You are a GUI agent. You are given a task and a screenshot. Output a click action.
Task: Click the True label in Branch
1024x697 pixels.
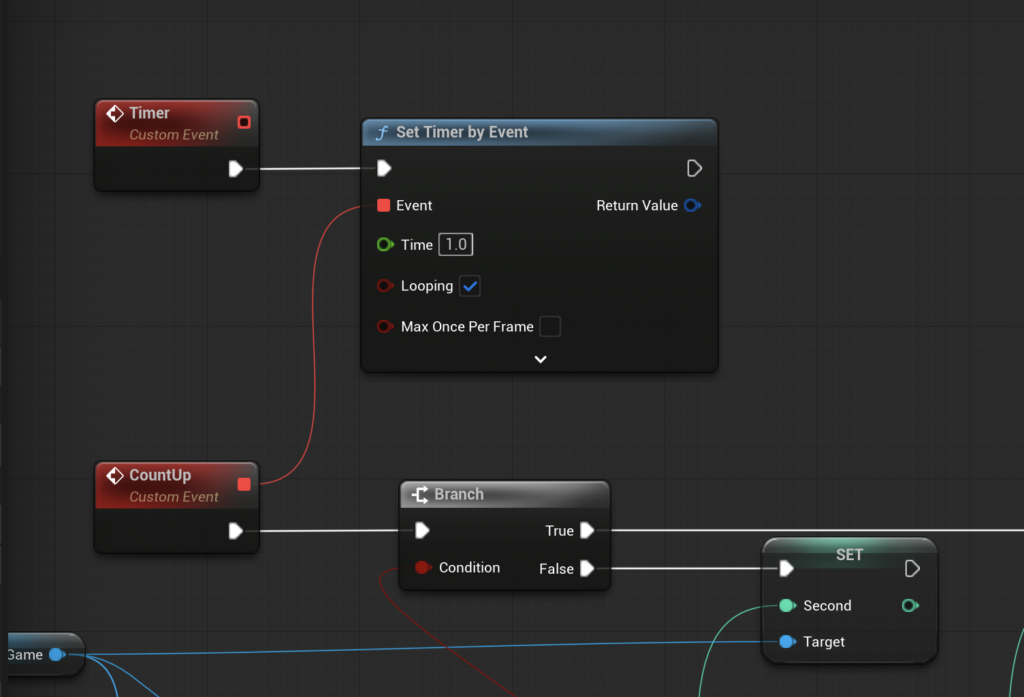click(559, 531)
